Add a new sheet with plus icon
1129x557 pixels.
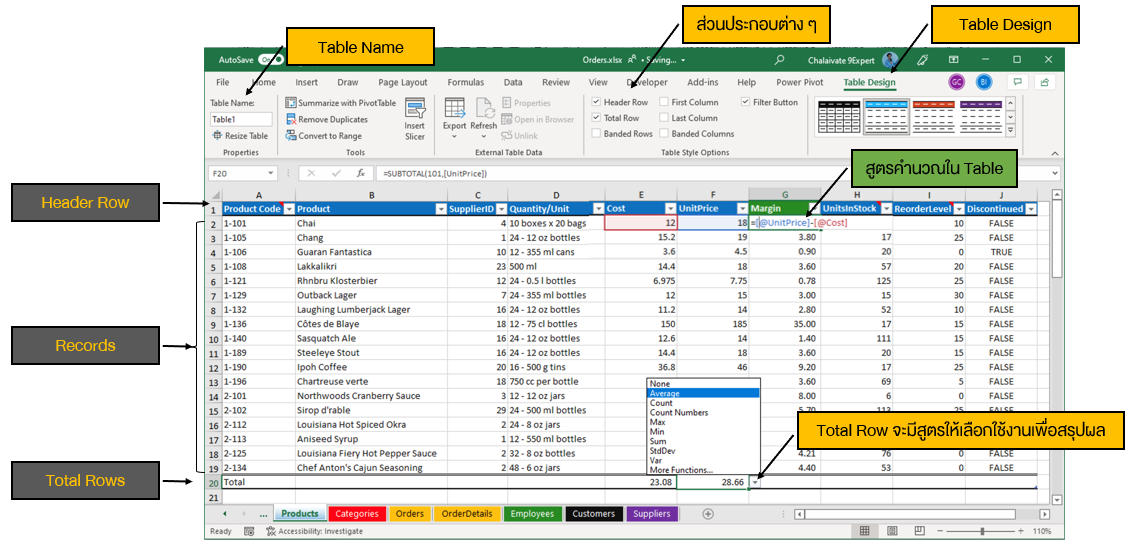tap(708, 514)
